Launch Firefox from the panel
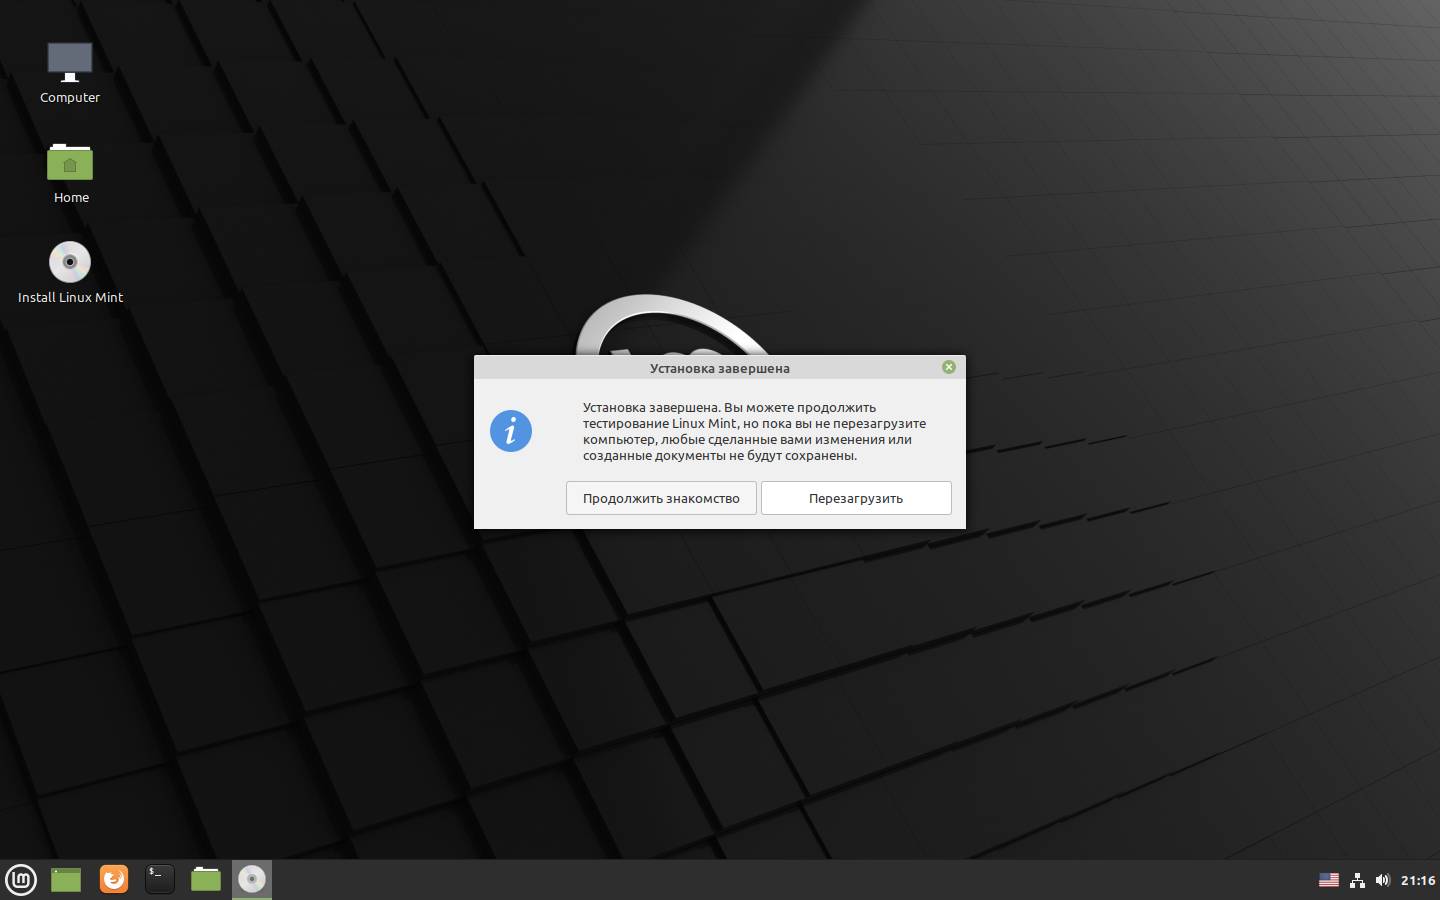Screen dimensions: 1440x900 (x=114, y=879)
